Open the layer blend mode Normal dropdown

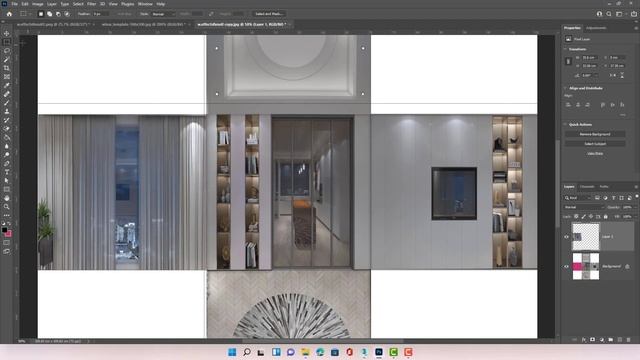click(584, 207)
